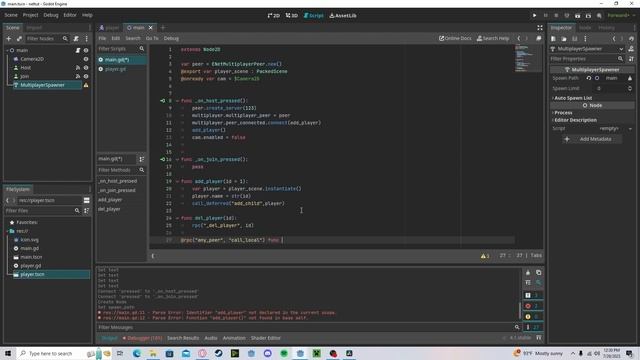Open the Forward+ renderer dropdown
The width and height of the screenshot is (640, 360).
pos(620,16)
